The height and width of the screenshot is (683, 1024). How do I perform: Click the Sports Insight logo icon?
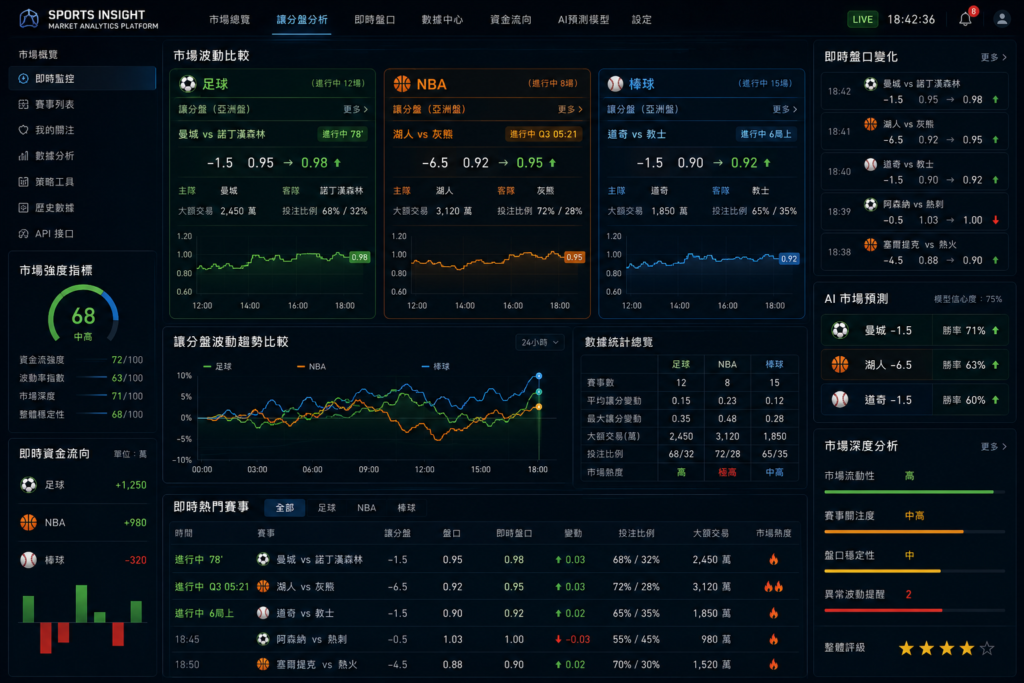(29, 19)
